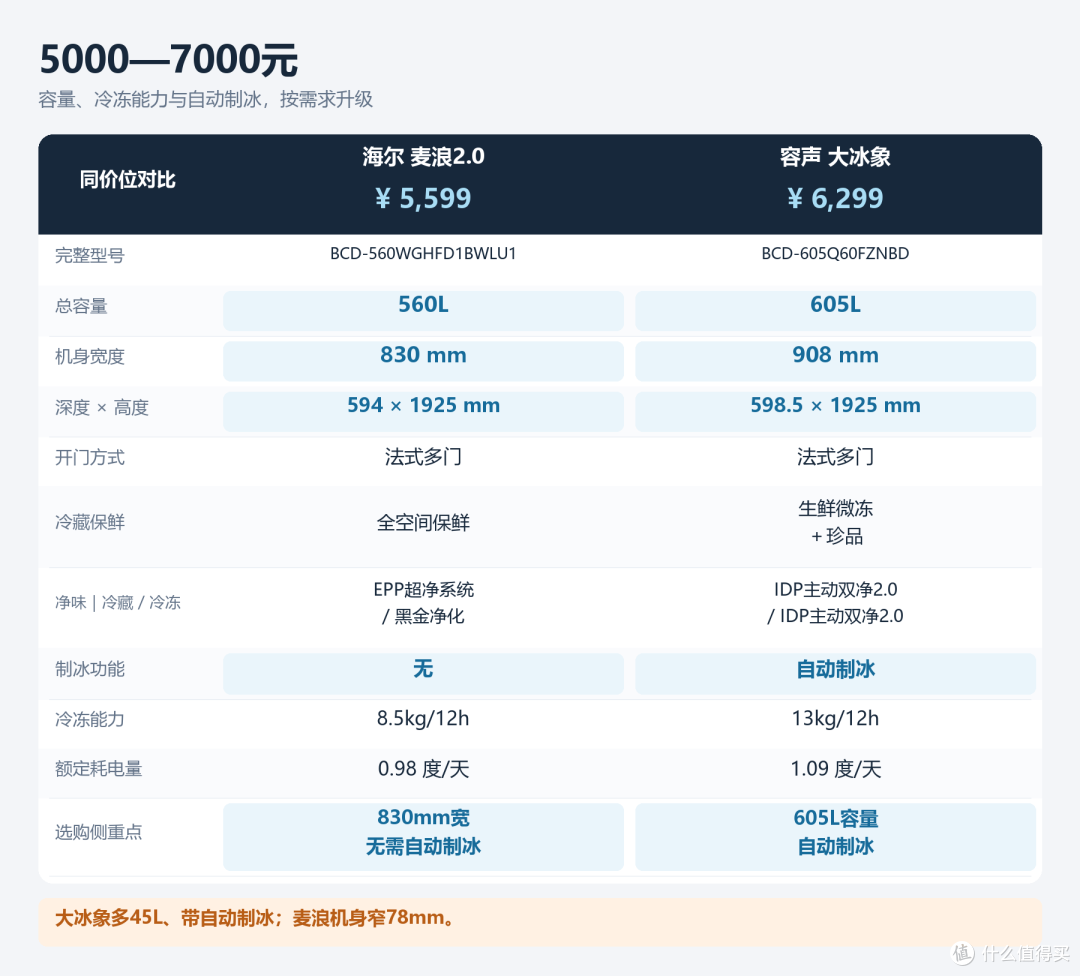Screen dimensions: 1080x976
Task: Click the 全空间保鲜 cell
Action: pos(423,523)
